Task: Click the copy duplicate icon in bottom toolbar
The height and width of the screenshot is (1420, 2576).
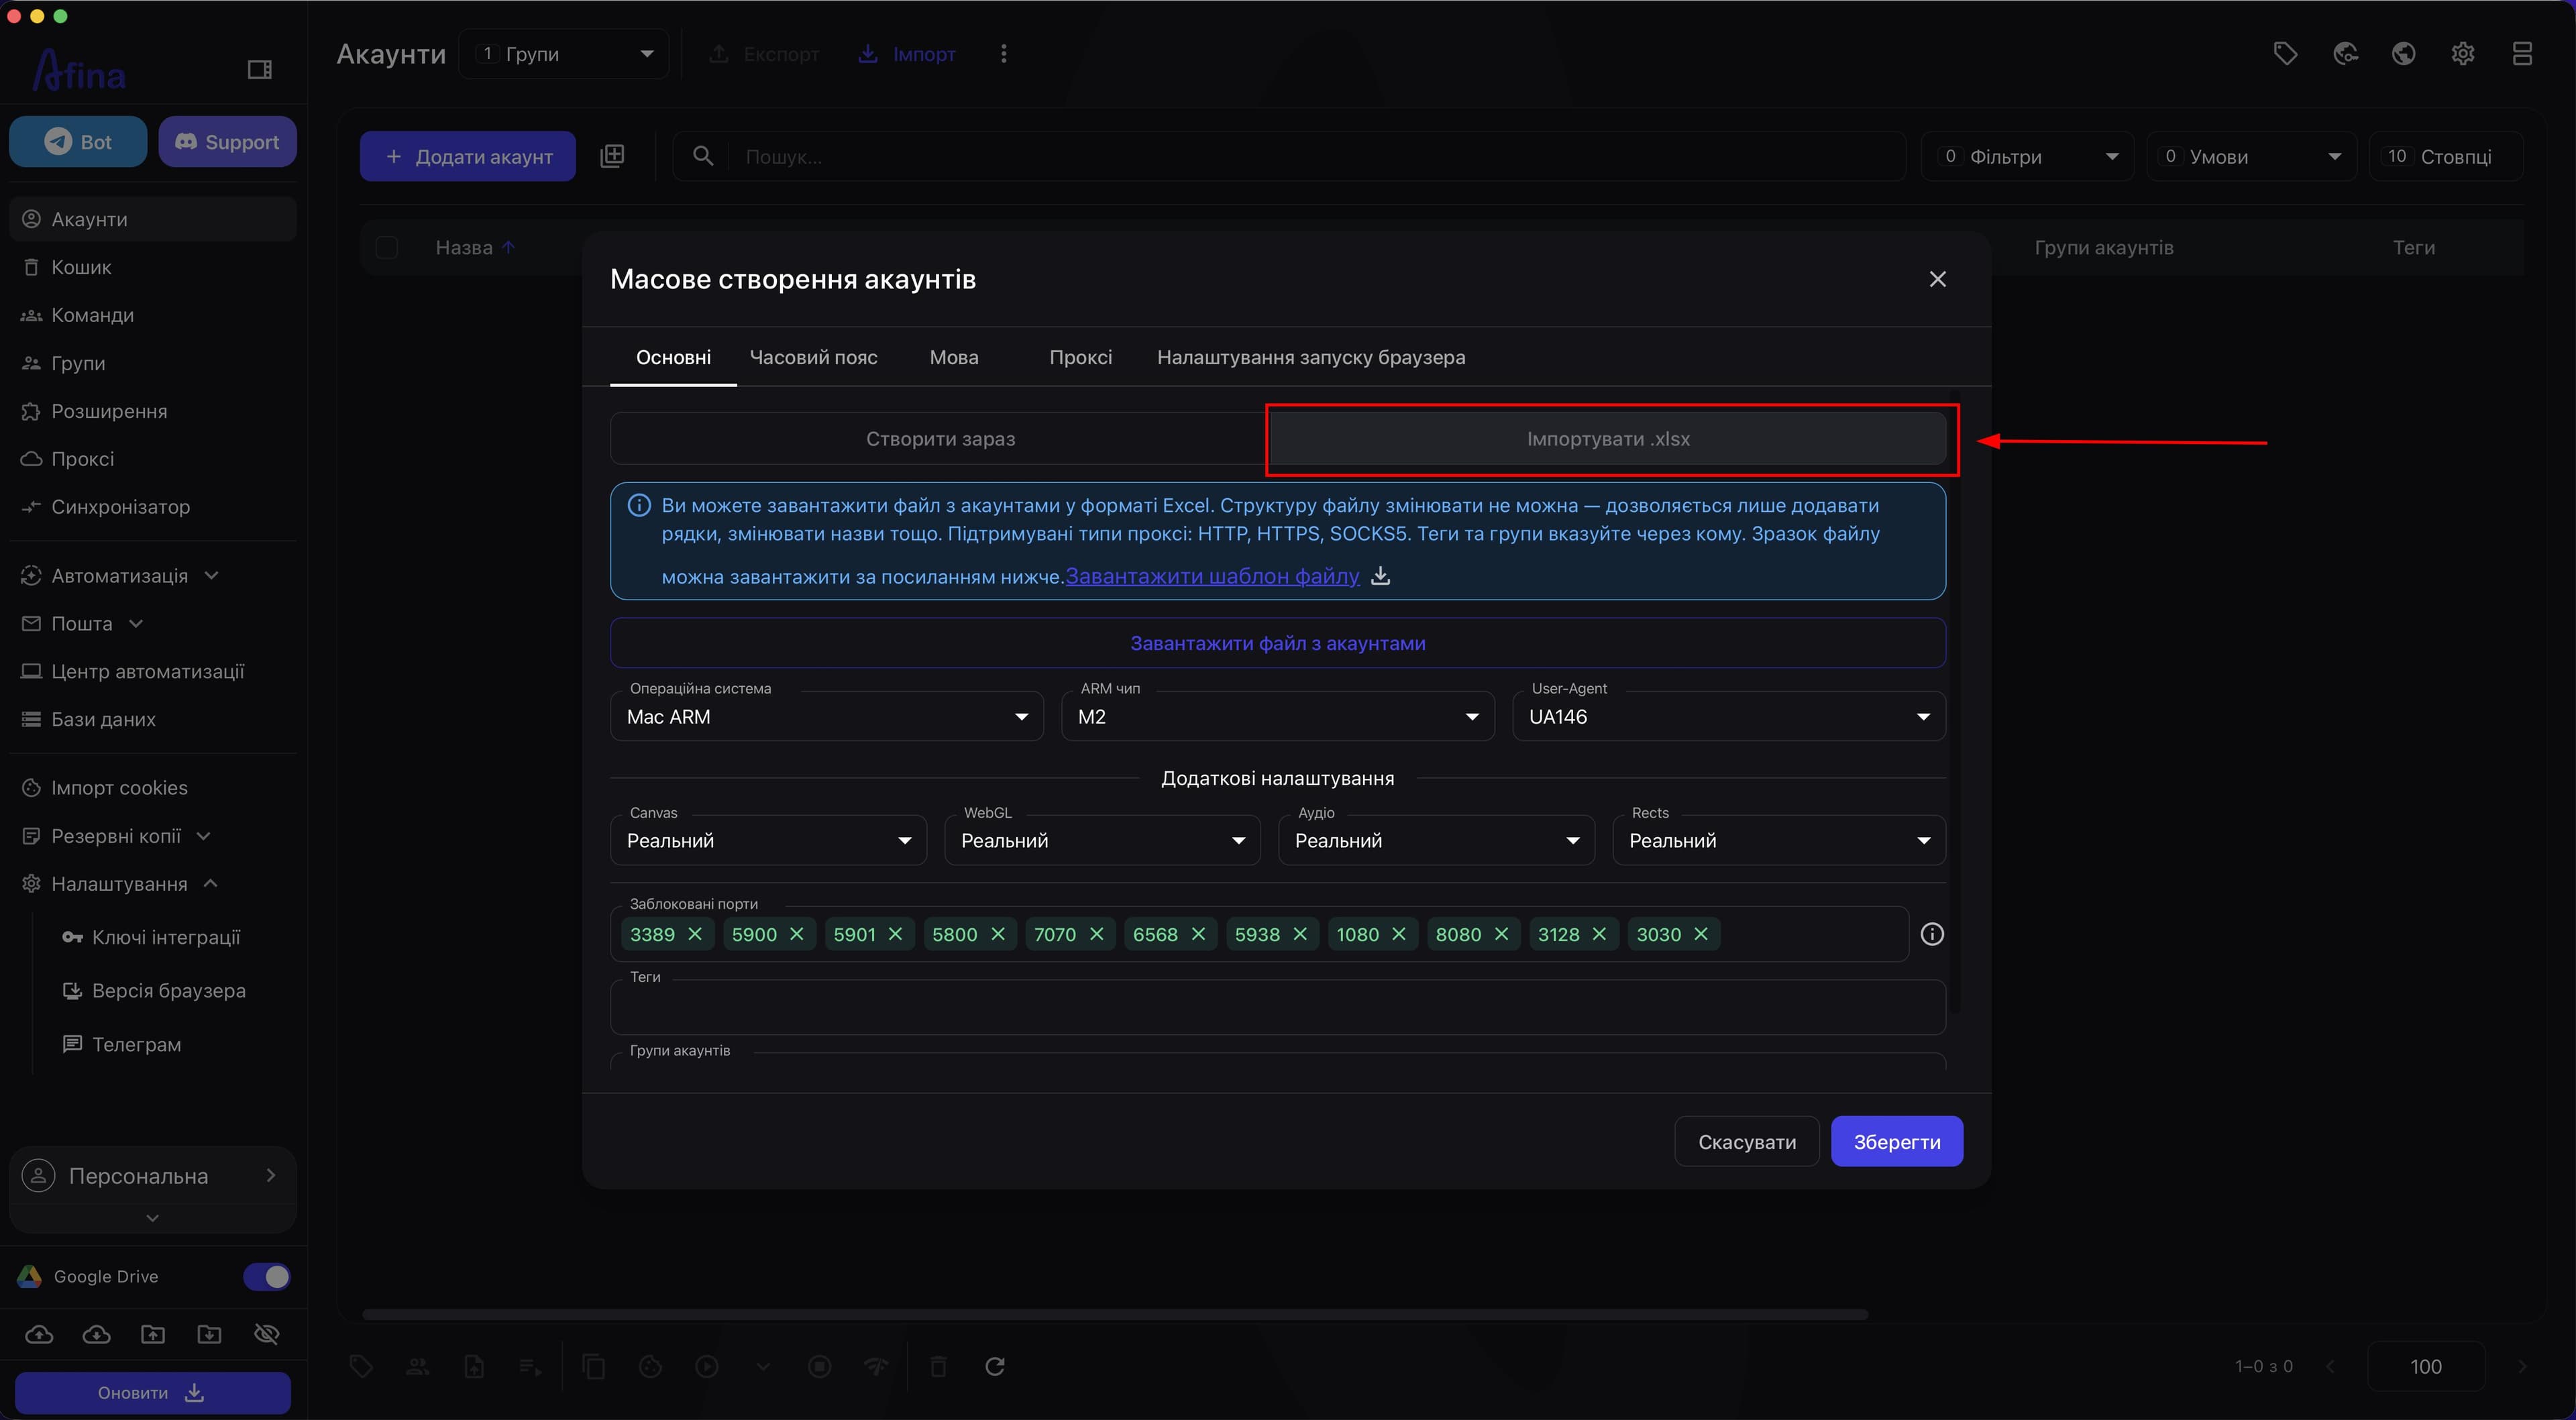Action: click(594, 1366)
